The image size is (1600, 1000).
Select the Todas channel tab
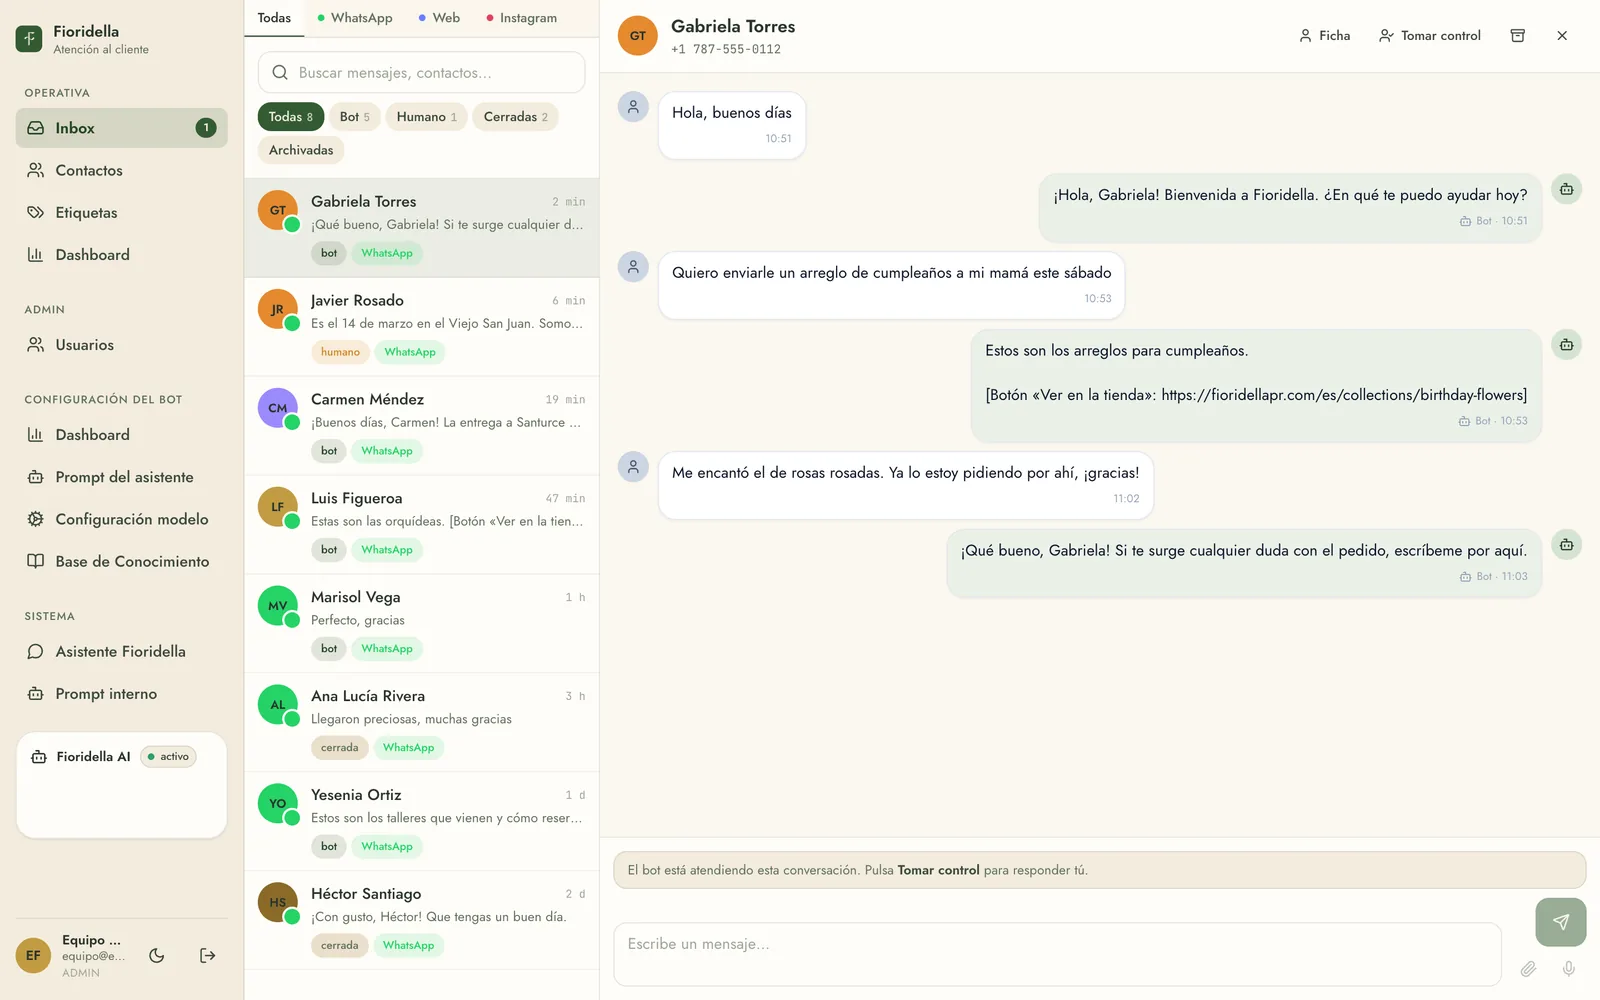[274, 18]
